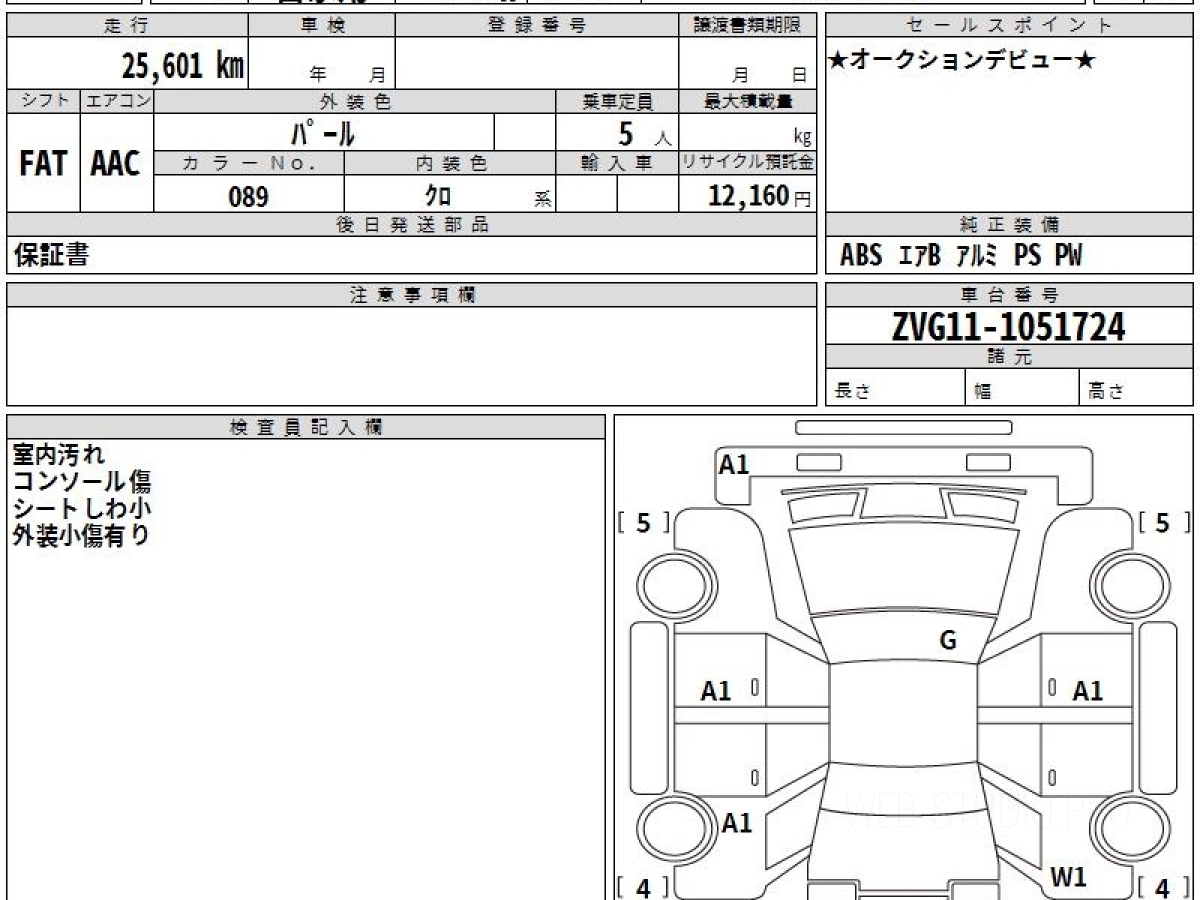Select the 幅 dimension cell
Viewport: 1200px width, 900px height.
[1023, 389]
